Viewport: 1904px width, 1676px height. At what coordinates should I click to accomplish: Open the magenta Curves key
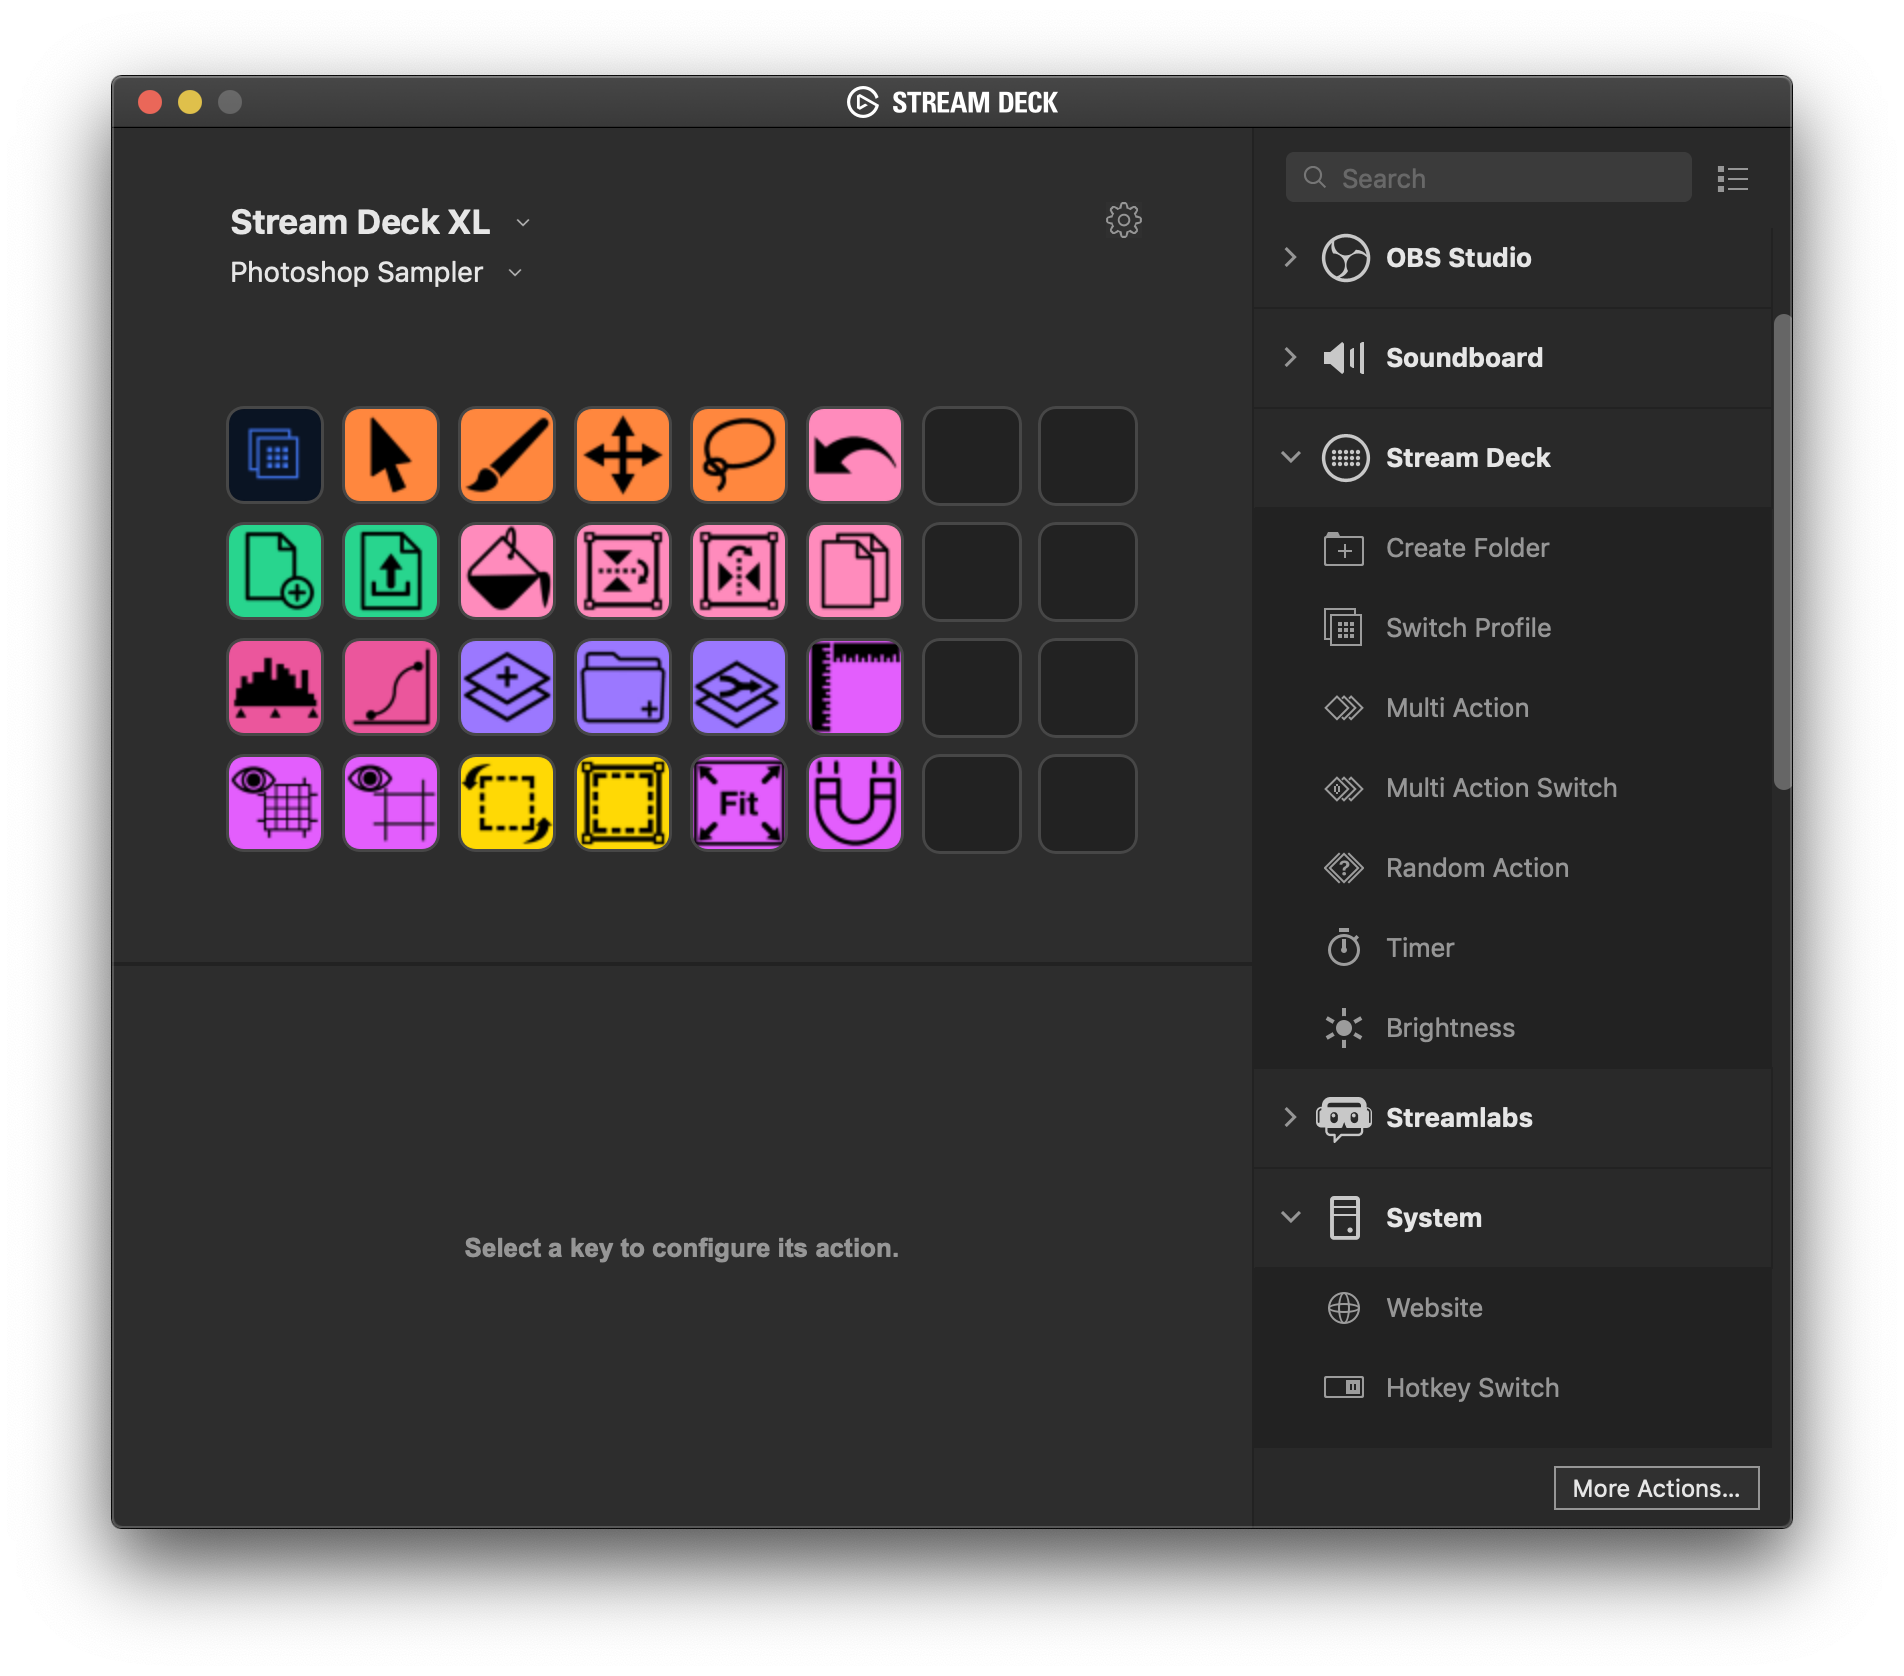[x=391, y=687]
